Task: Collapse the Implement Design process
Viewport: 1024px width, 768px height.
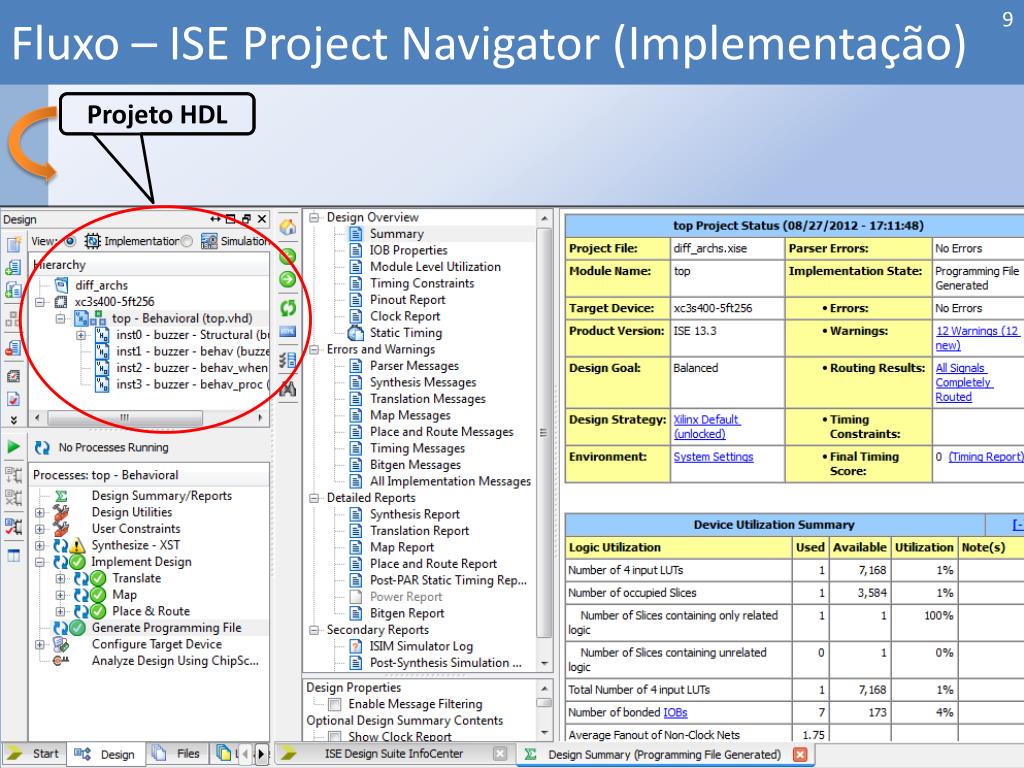Action: [40, 562]
